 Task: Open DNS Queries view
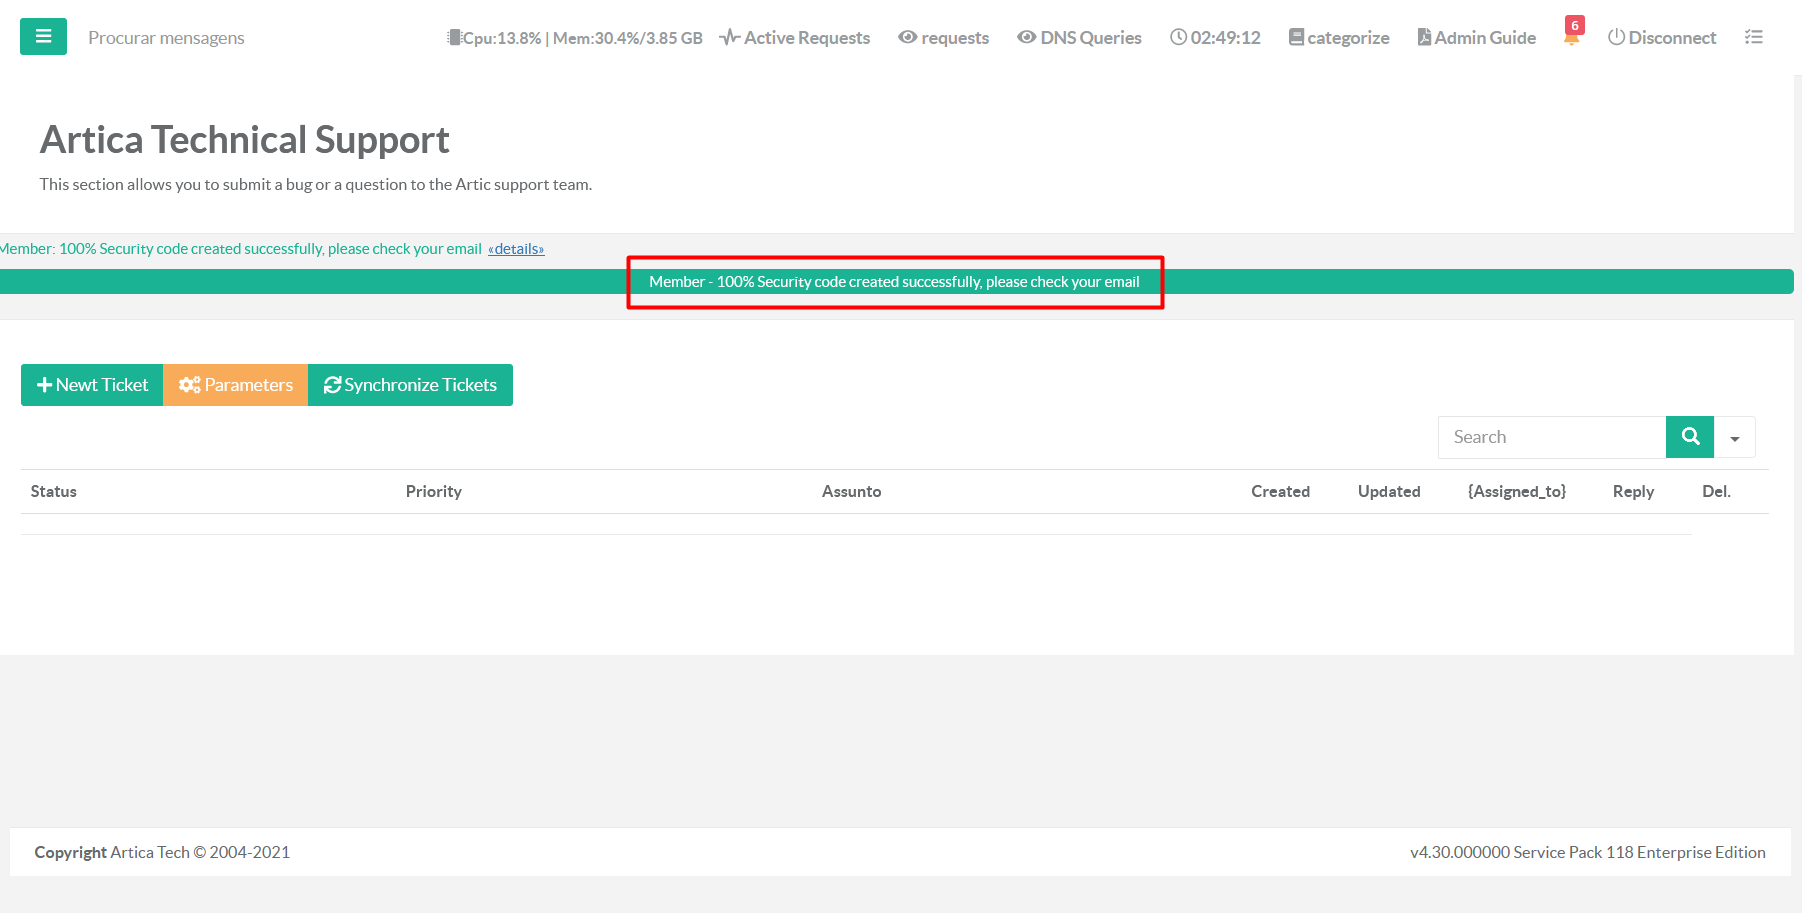1079,38
